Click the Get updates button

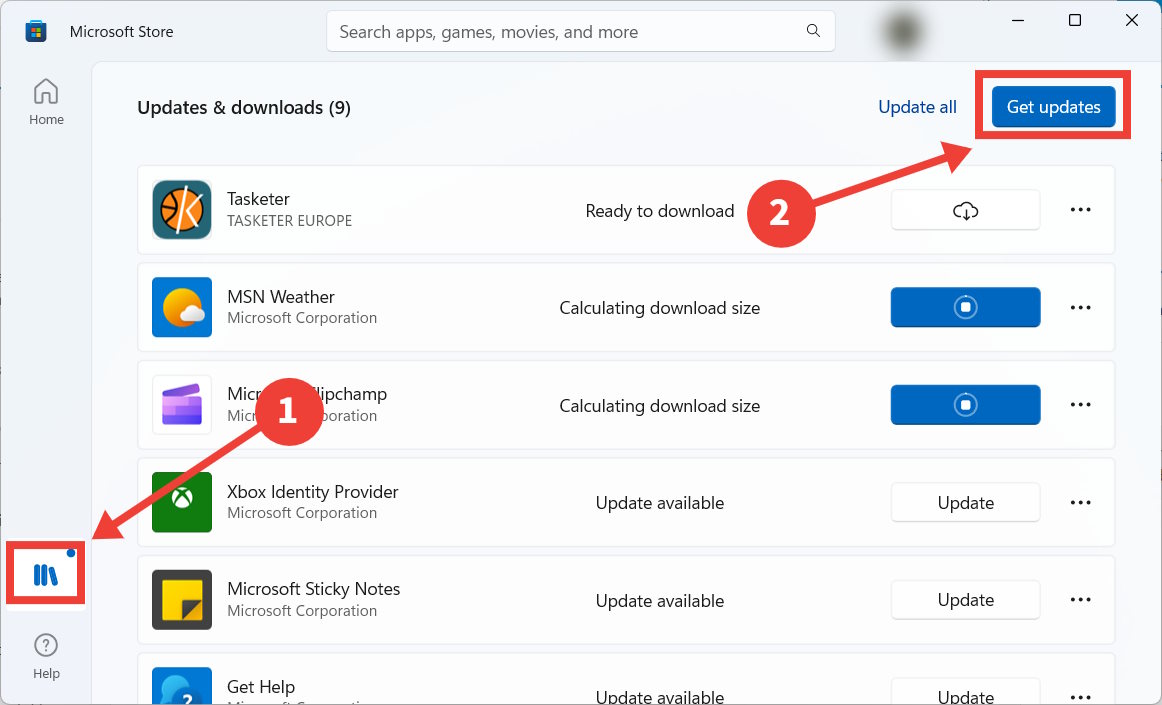click(1053, 106)
